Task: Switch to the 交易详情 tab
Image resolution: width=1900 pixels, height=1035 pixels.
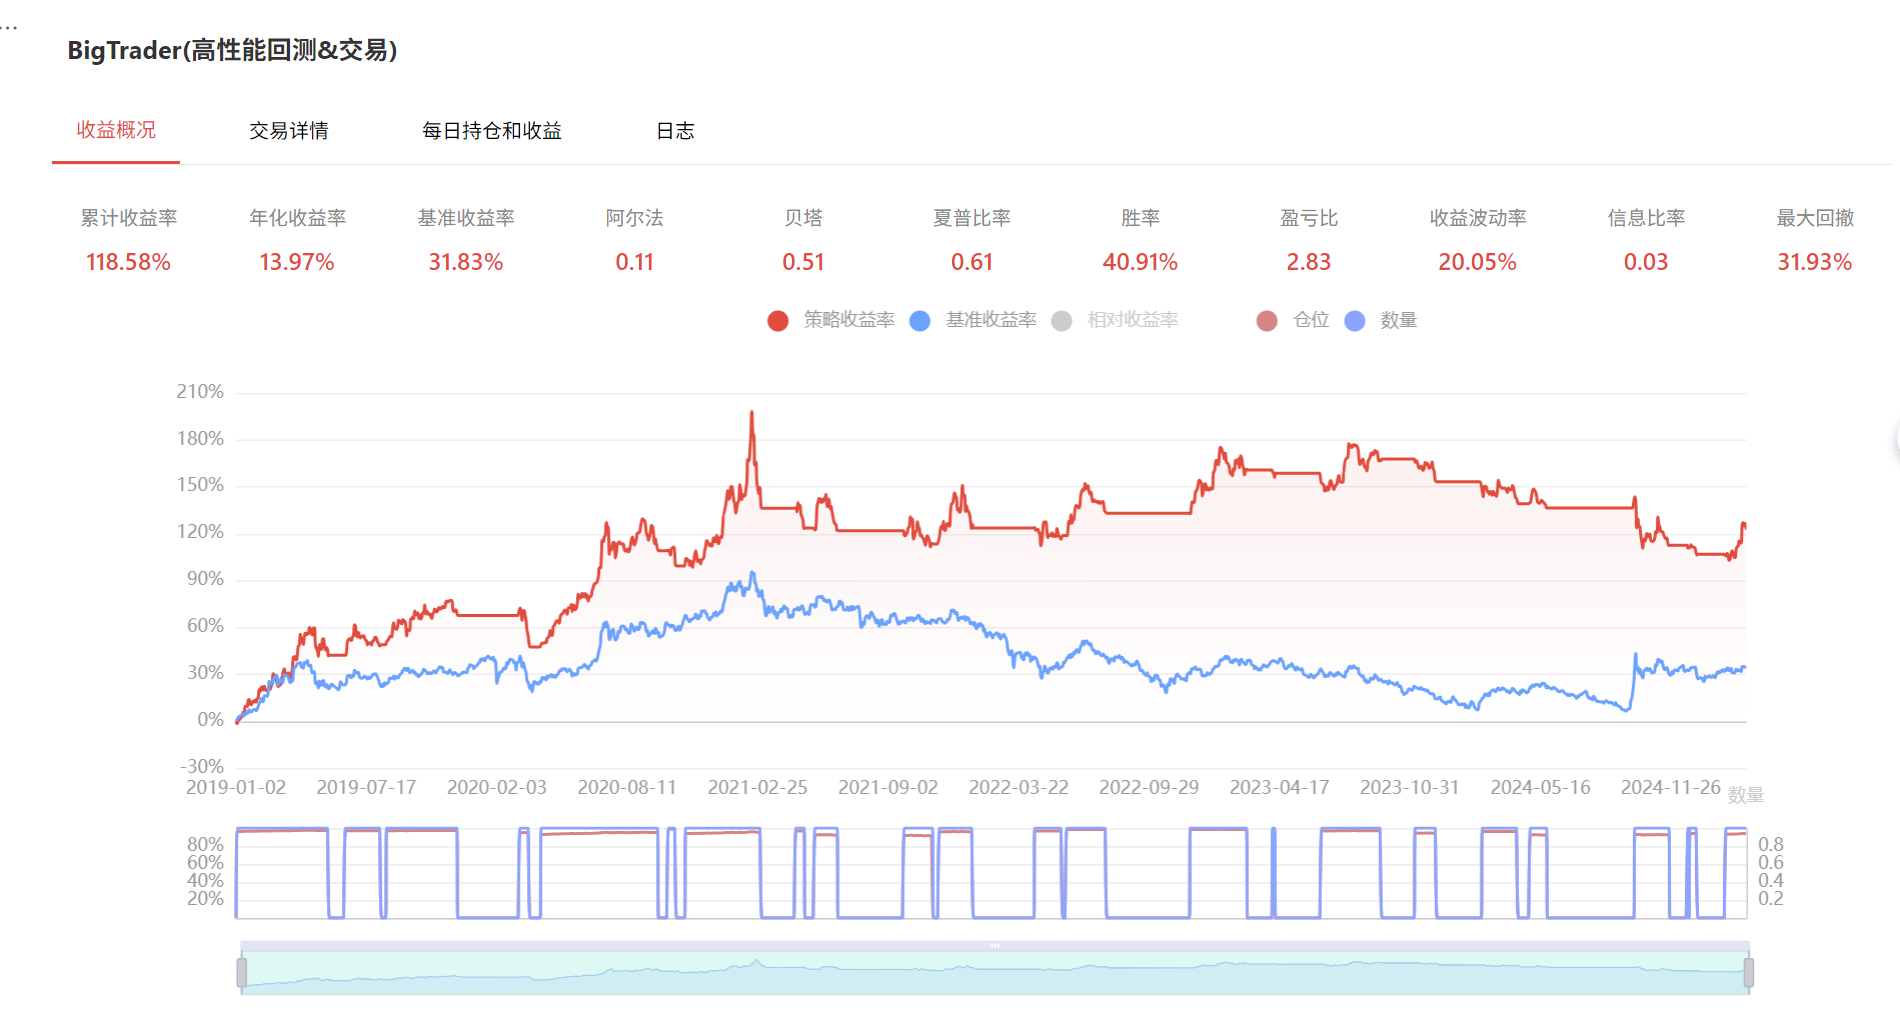Action: pos(289,131)
